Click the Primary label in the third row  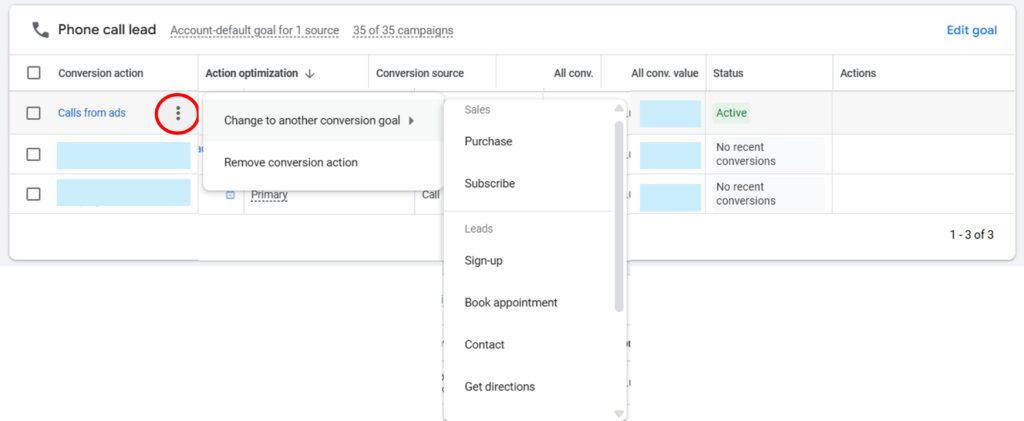tap(269, 195)
